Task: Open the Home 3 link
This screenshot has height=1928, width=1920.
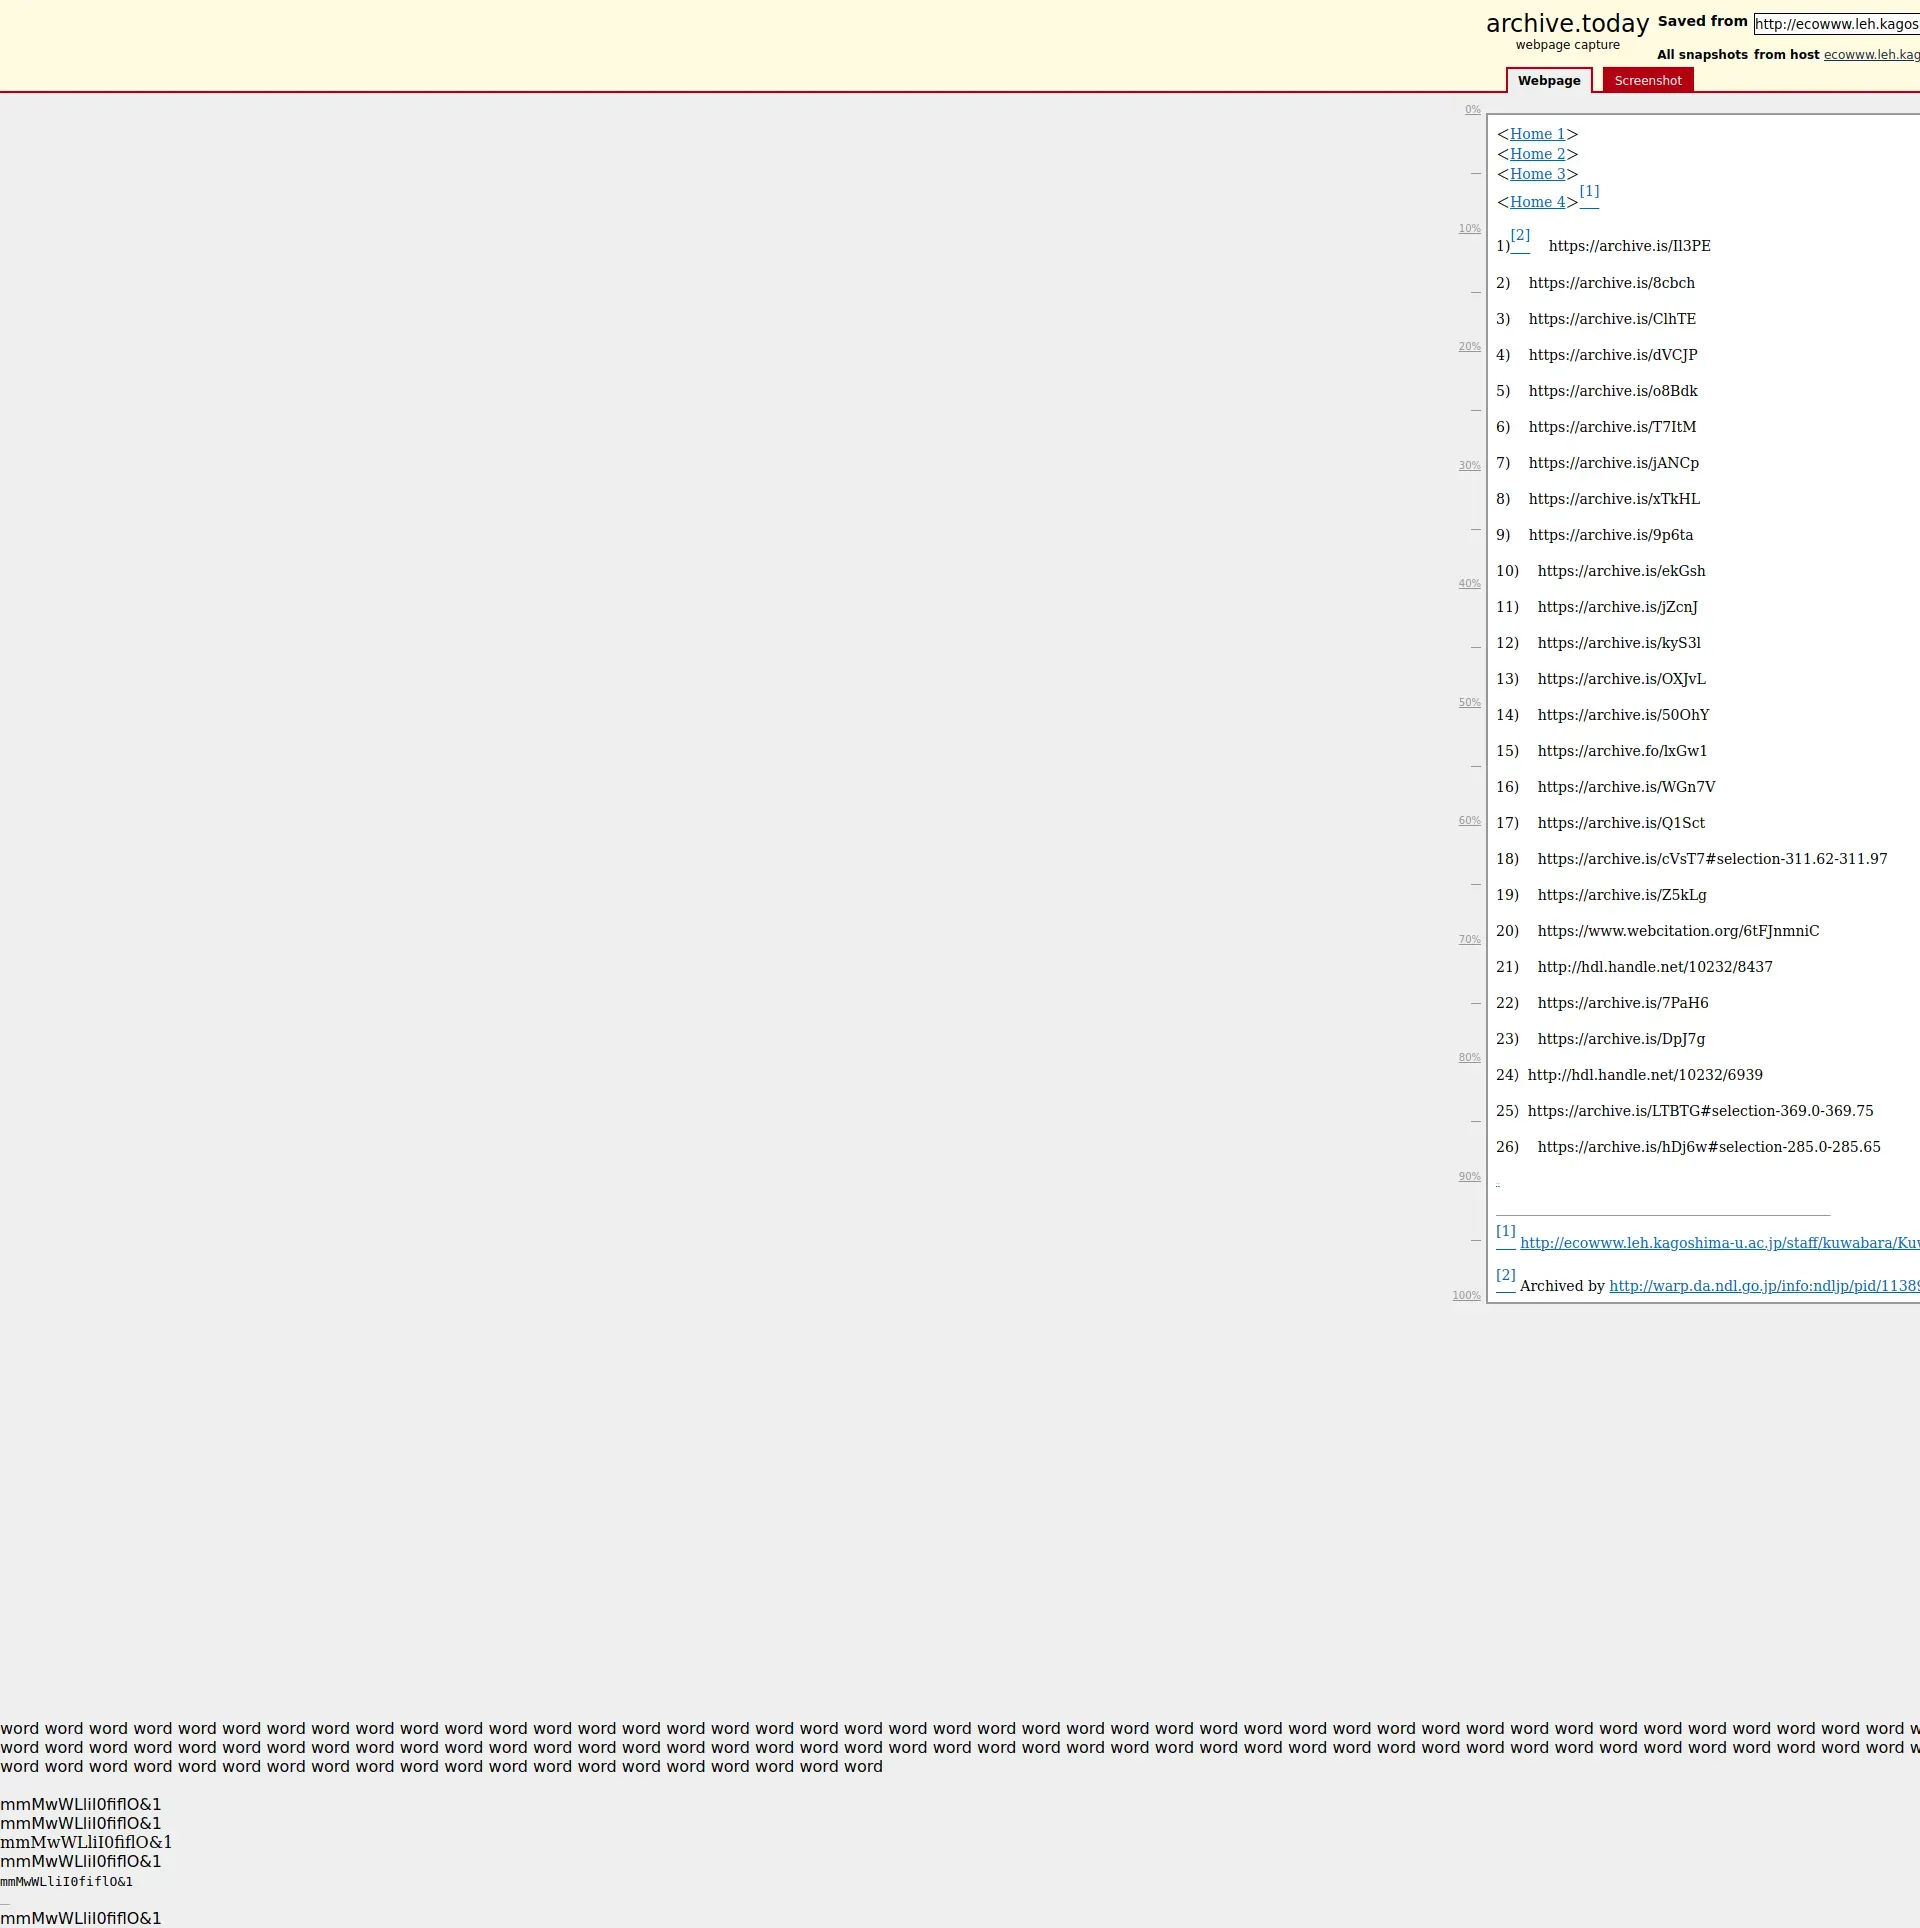Action: point(1537,174)
